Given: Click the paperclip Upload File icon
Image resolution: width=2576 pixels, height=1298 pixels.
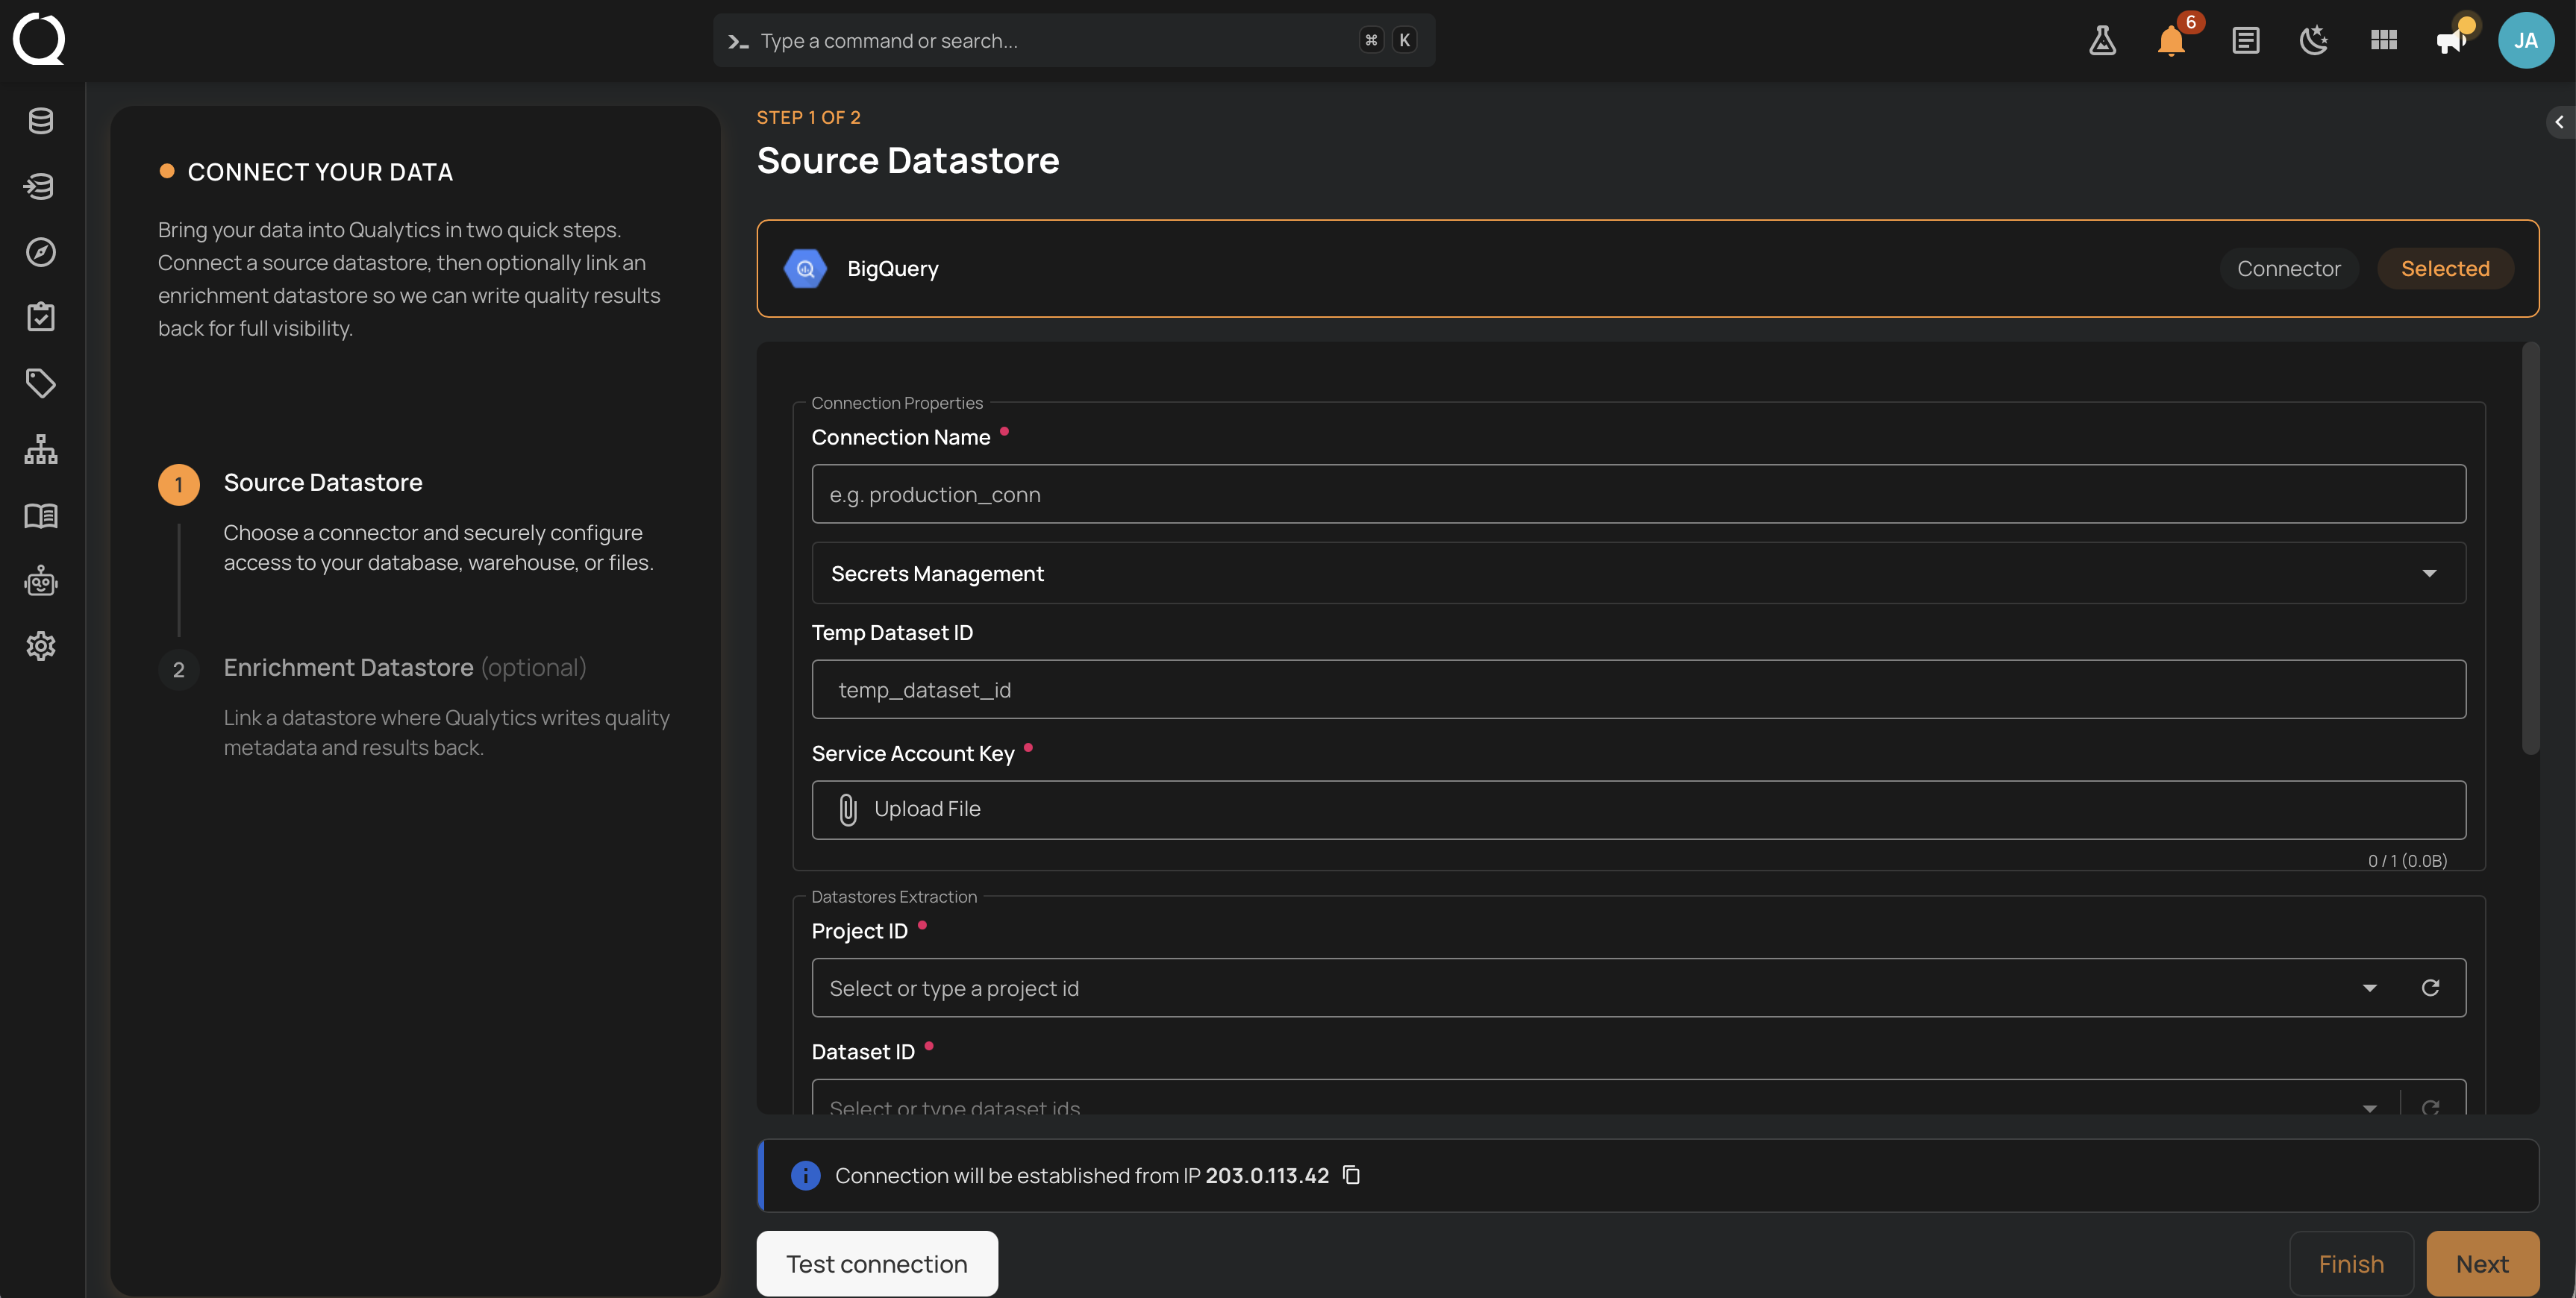Looking at the screenshot, I should 848,809.
